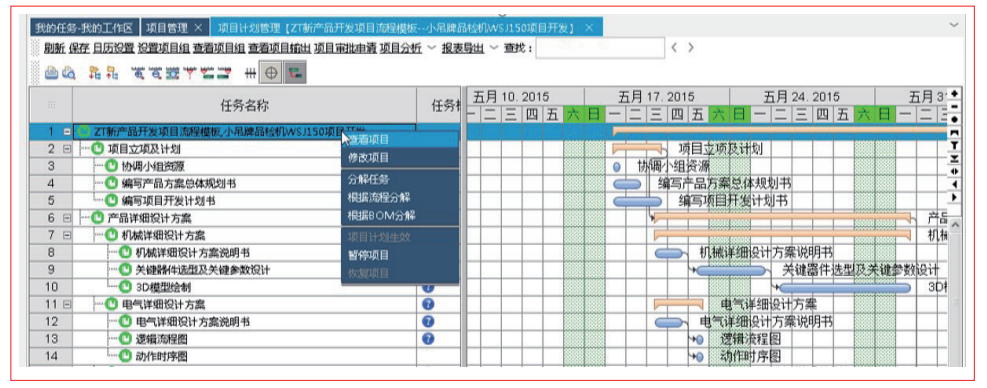
Task: Collapse row 2 项目立项及计划 tree node
Action: 67,149
